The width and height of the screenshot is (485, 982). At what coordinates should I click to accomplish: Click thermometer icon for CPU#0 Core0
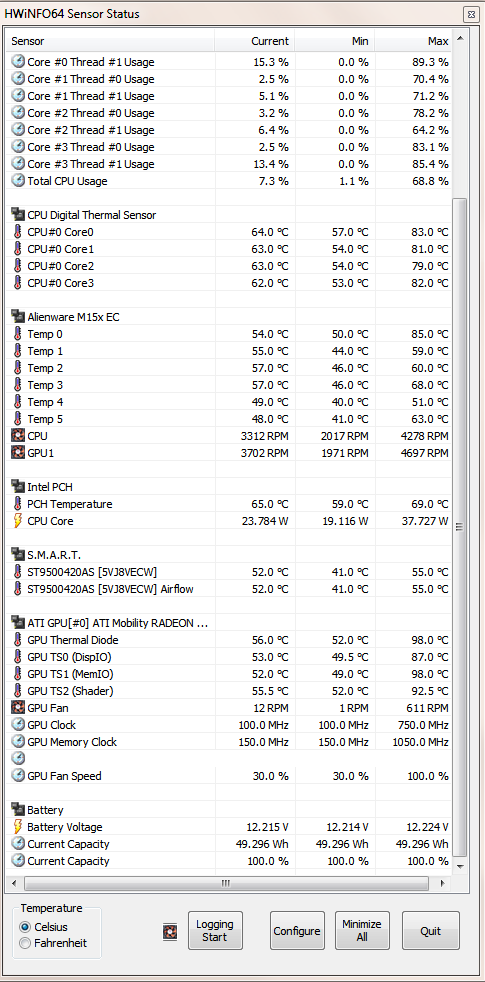(x=18, y=232)
